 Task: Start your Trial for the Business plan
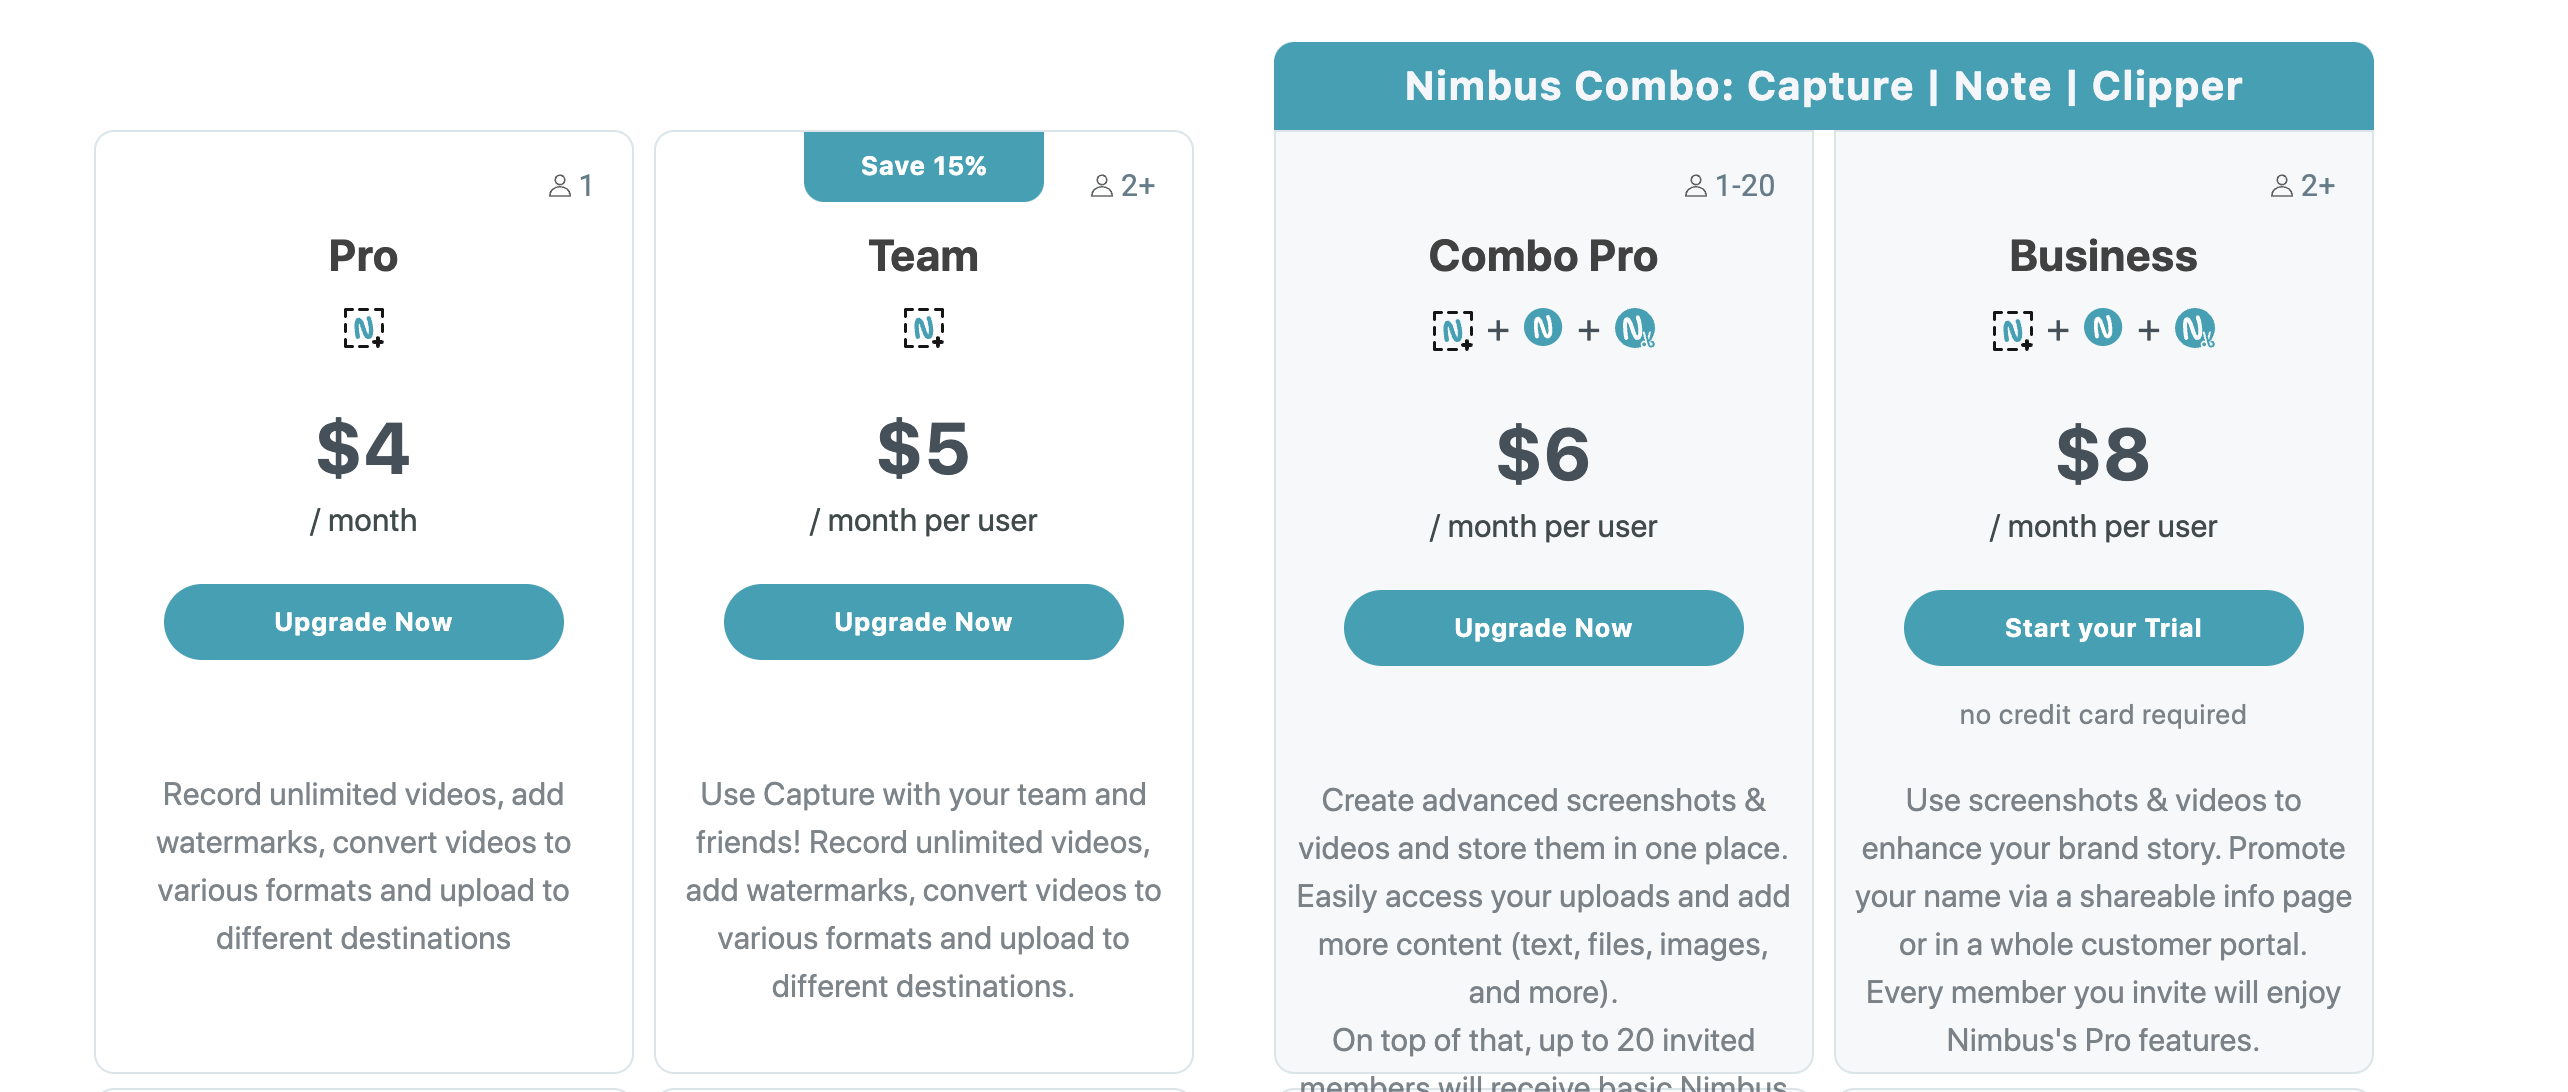click(x=2102, y=627)
